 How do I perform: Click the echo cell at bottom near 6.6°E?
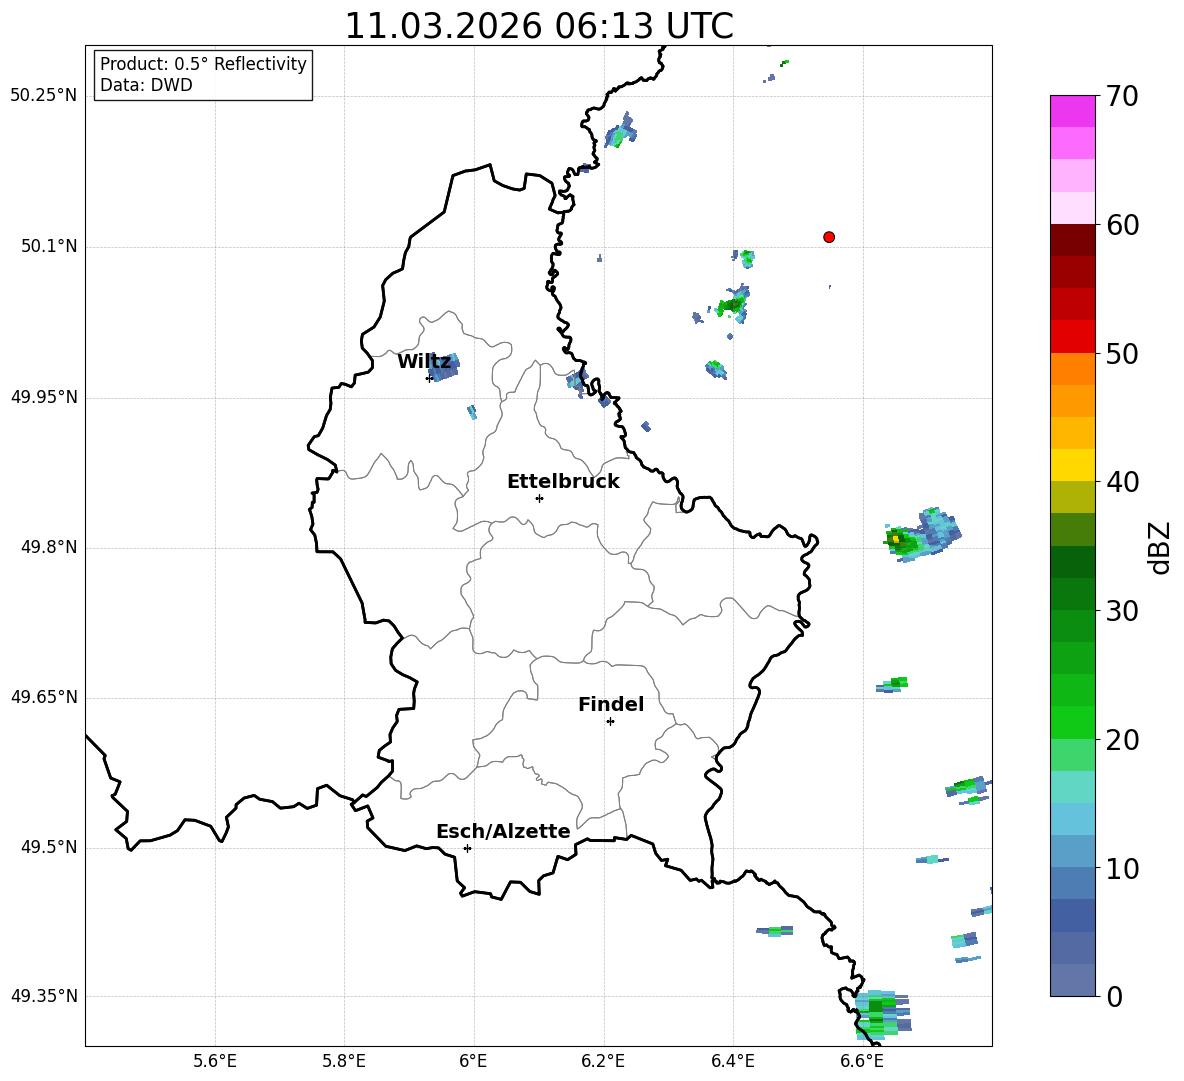tap(882, 1013)
